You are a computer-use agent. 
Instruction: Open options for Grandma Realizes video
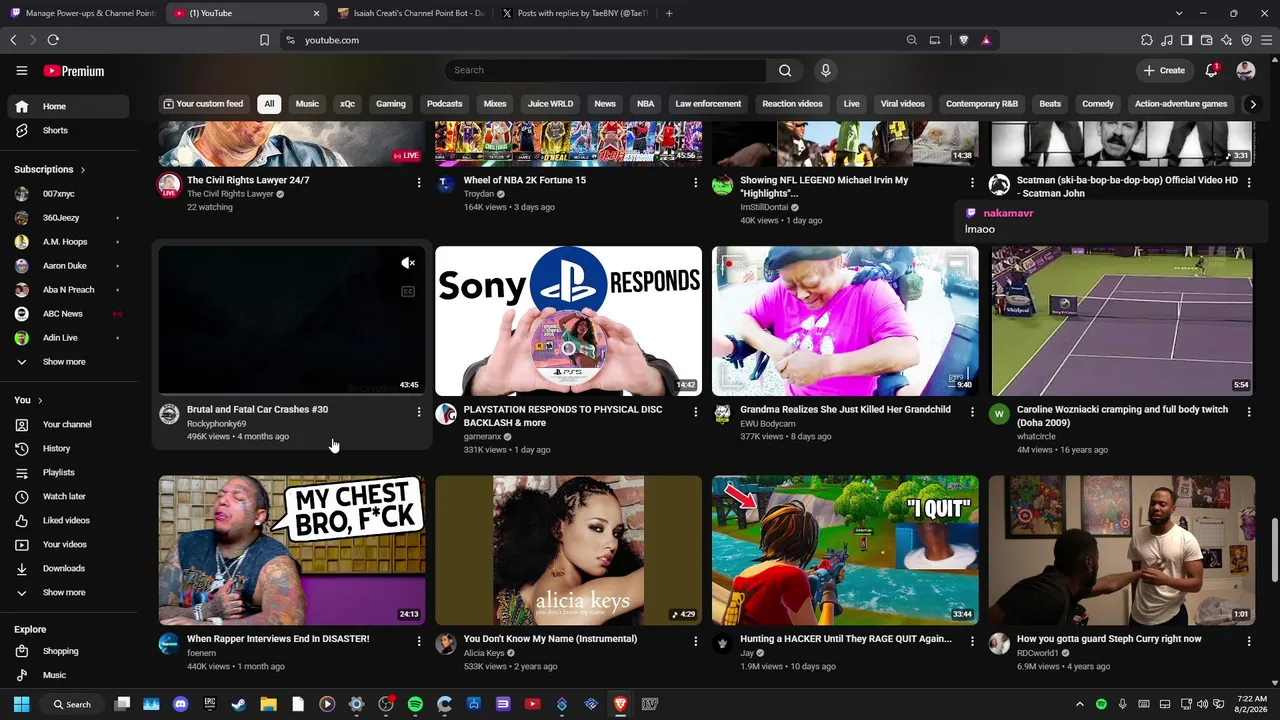[972, 411]
